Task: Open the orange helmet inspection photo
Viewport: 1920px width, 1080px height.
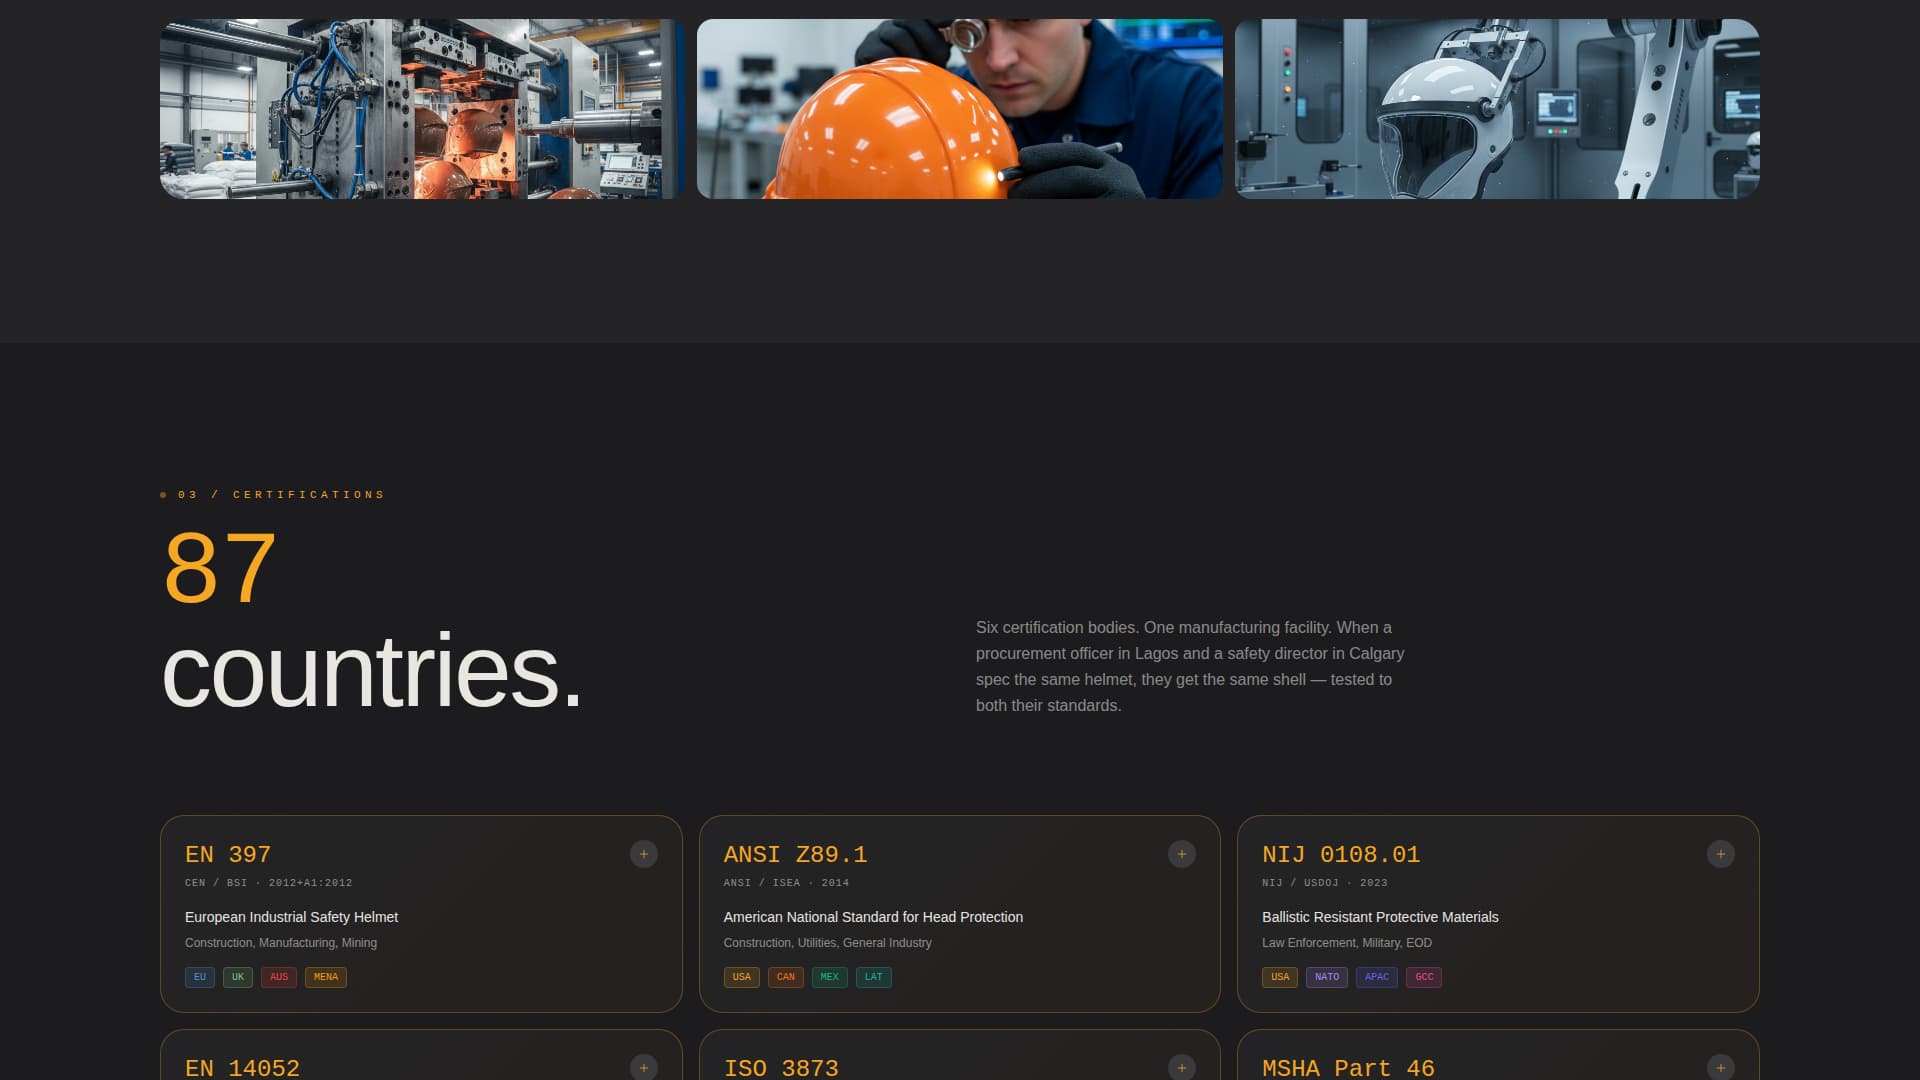Action: click(x=959, y=107)
